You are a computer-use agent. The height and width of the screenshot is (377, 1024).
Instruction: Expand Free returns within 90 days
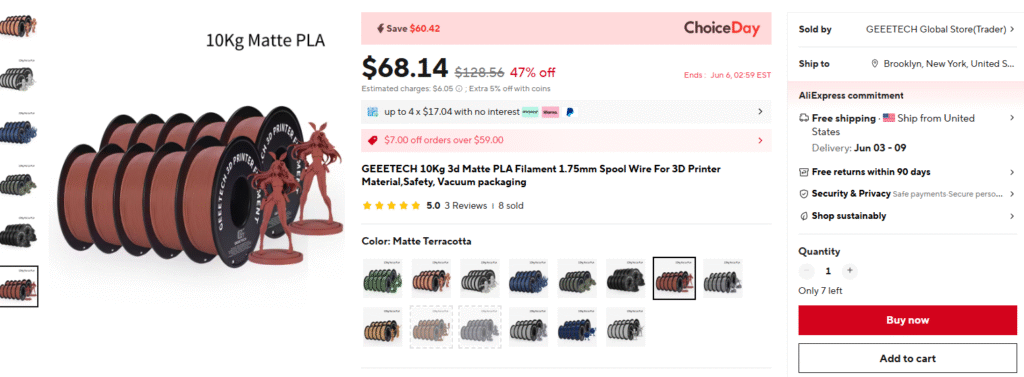click(1012, 172)
